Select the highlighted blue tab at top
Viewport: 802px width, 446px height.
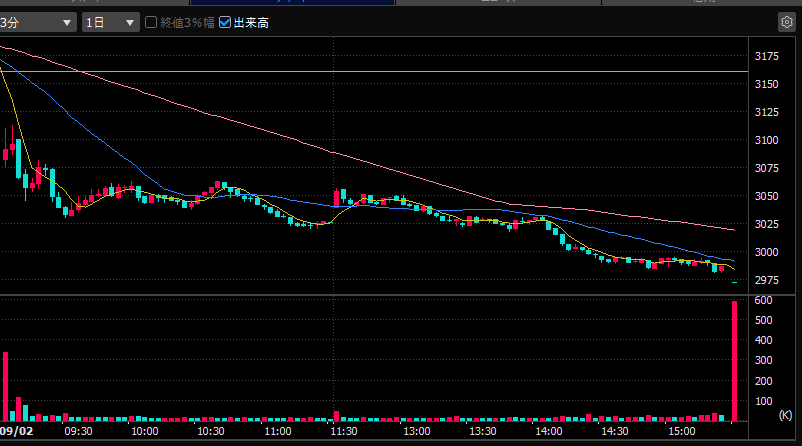(292, 2)
